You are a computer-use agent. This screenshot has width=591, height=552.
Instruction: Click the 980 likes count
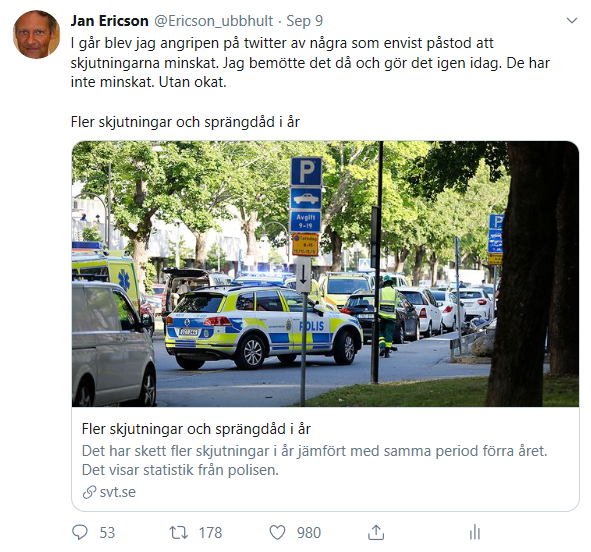pyautogui.click(x=309, y=533)
